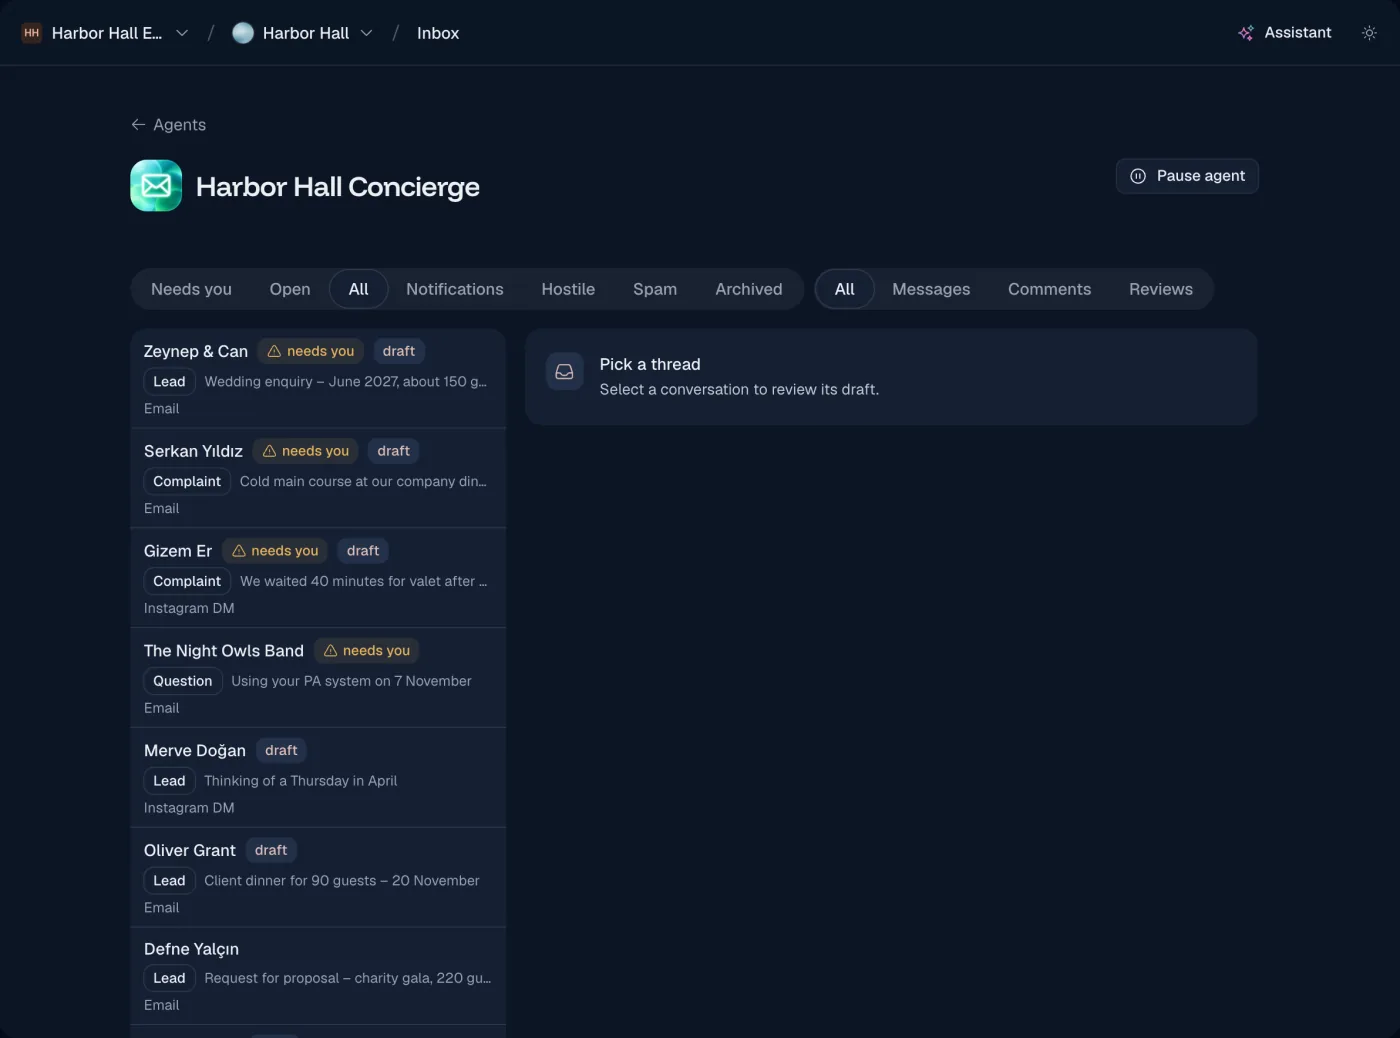Toggle the light/dark theme sun icon
The width and height of the screenshot is (1400, 1038).
[1369, 33]
